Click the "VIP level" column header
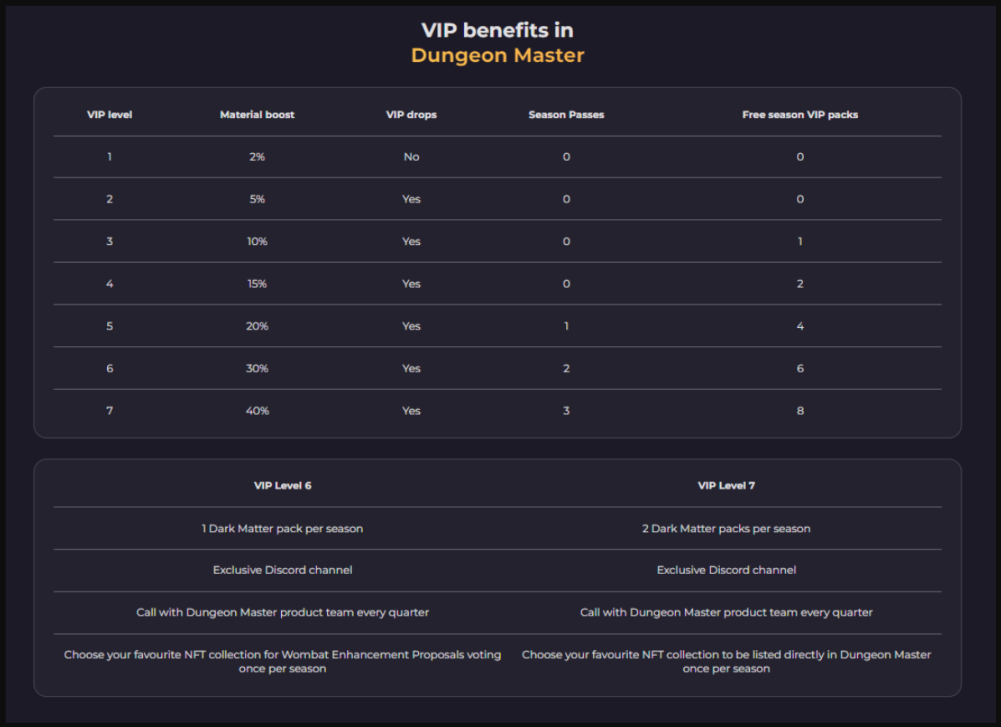The image size is (1001, 727). click(110, 115)
